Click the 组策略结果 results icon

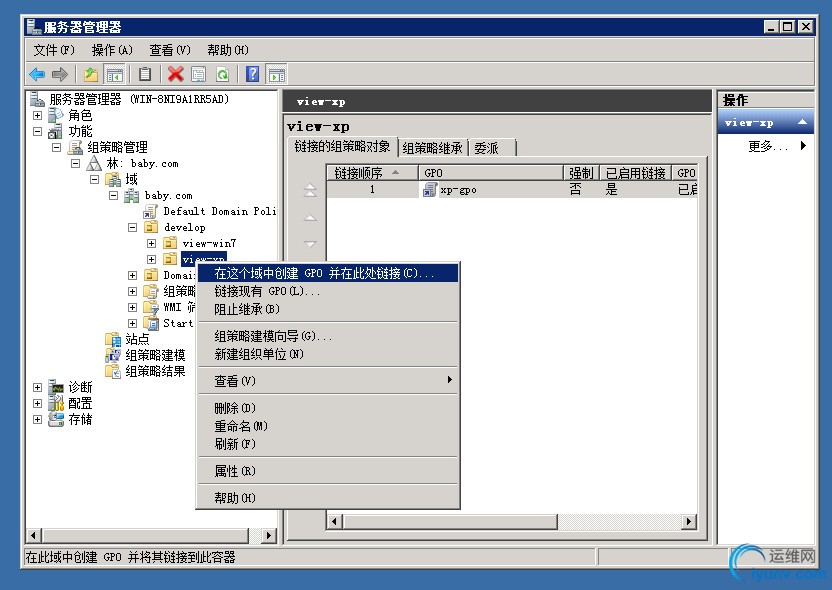point(113,371)
